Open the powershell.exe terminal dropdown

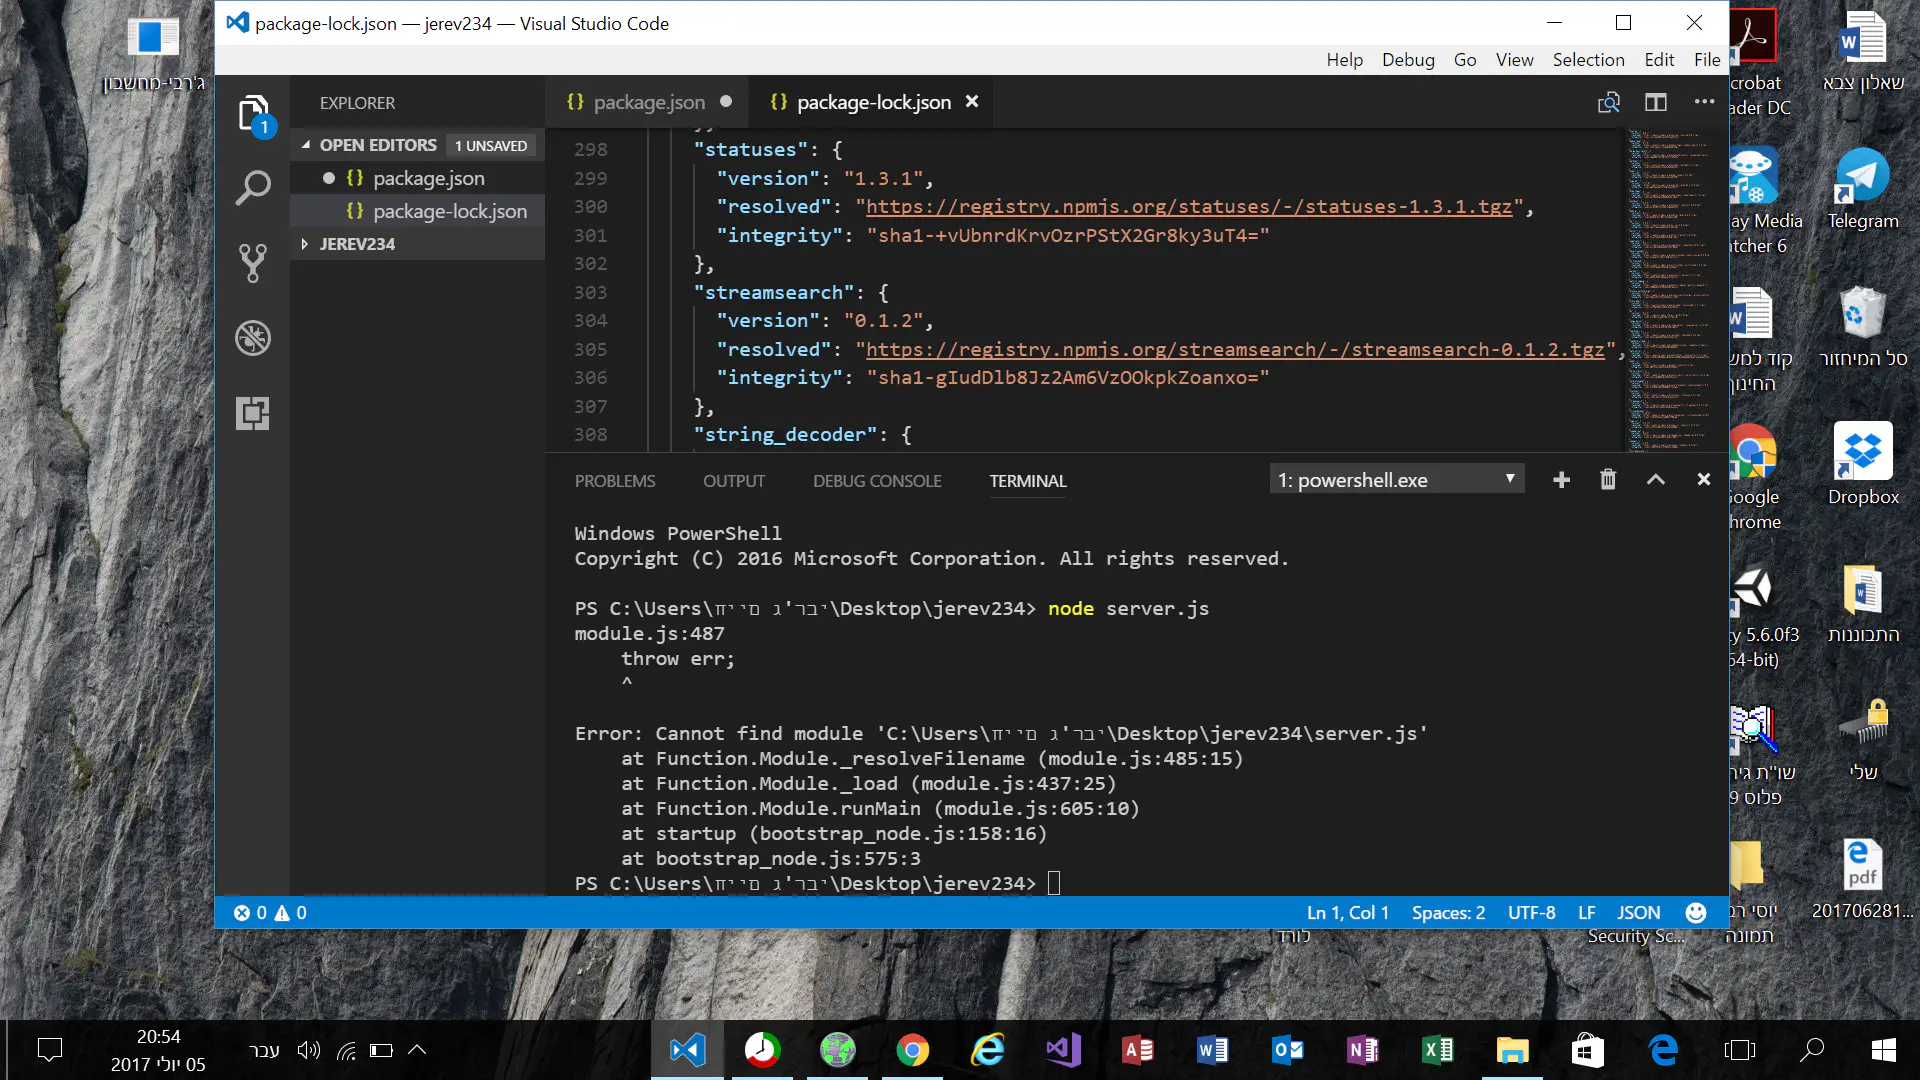tap(1397, 480)
